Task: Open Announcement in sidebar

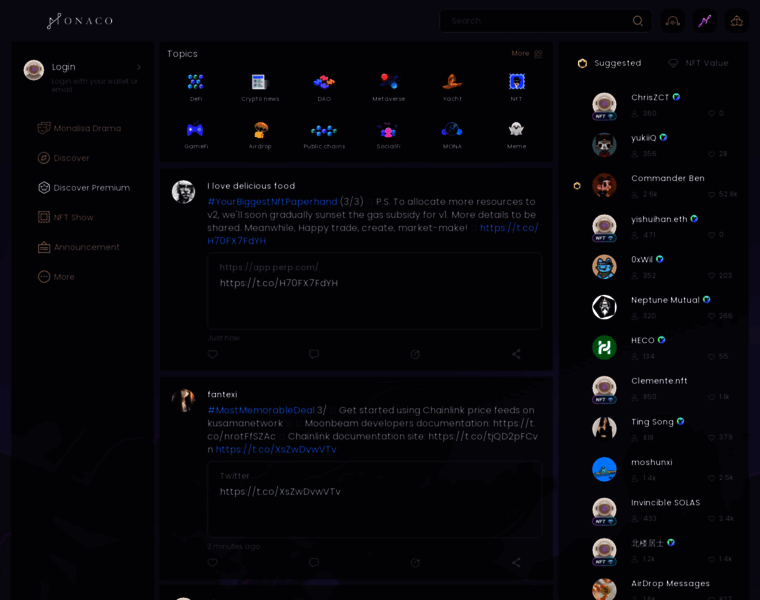Action: click(x=79, y=247)
